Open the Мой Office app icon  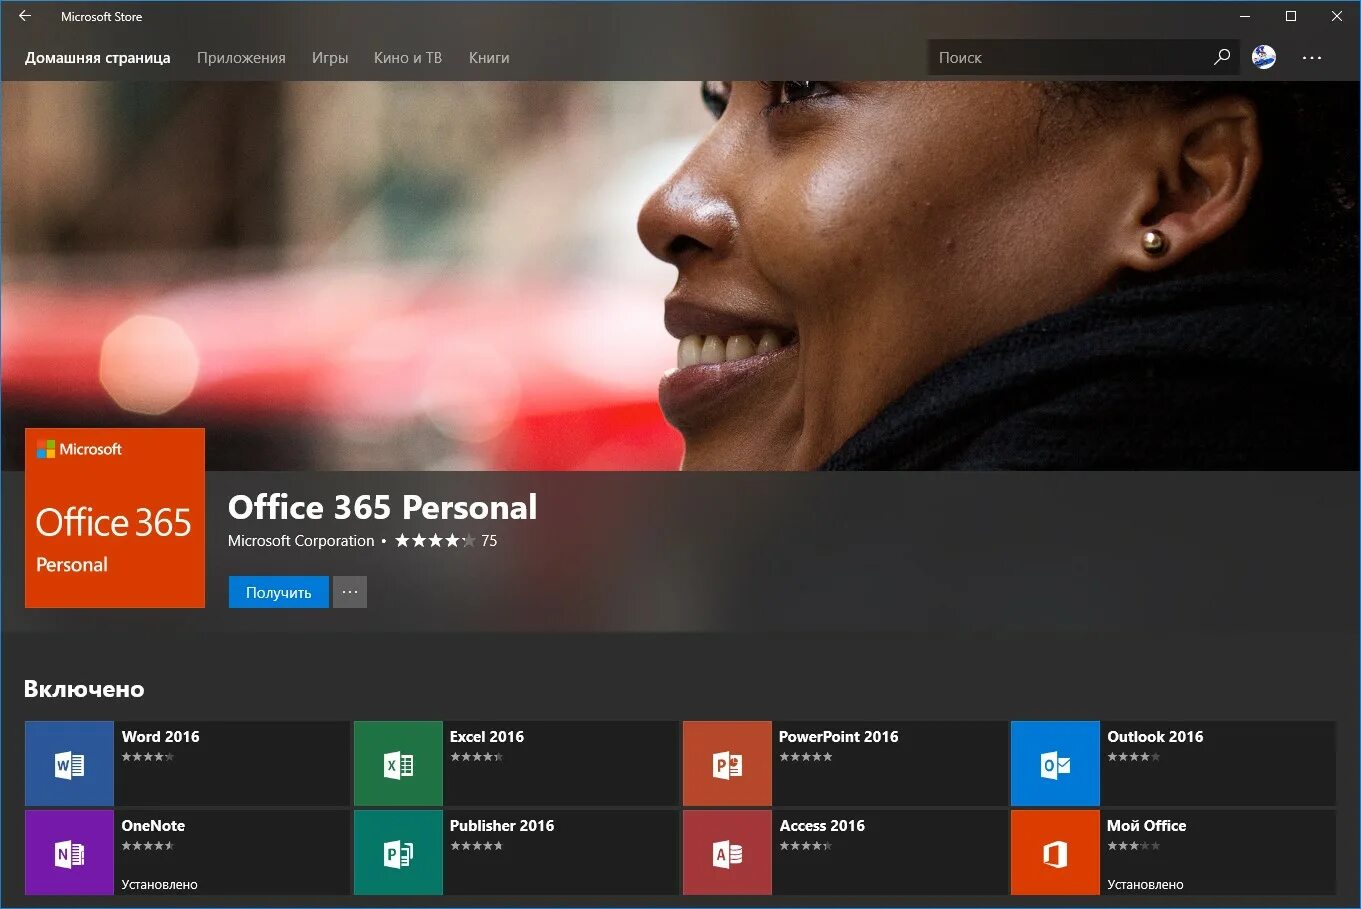[1055, 853]
